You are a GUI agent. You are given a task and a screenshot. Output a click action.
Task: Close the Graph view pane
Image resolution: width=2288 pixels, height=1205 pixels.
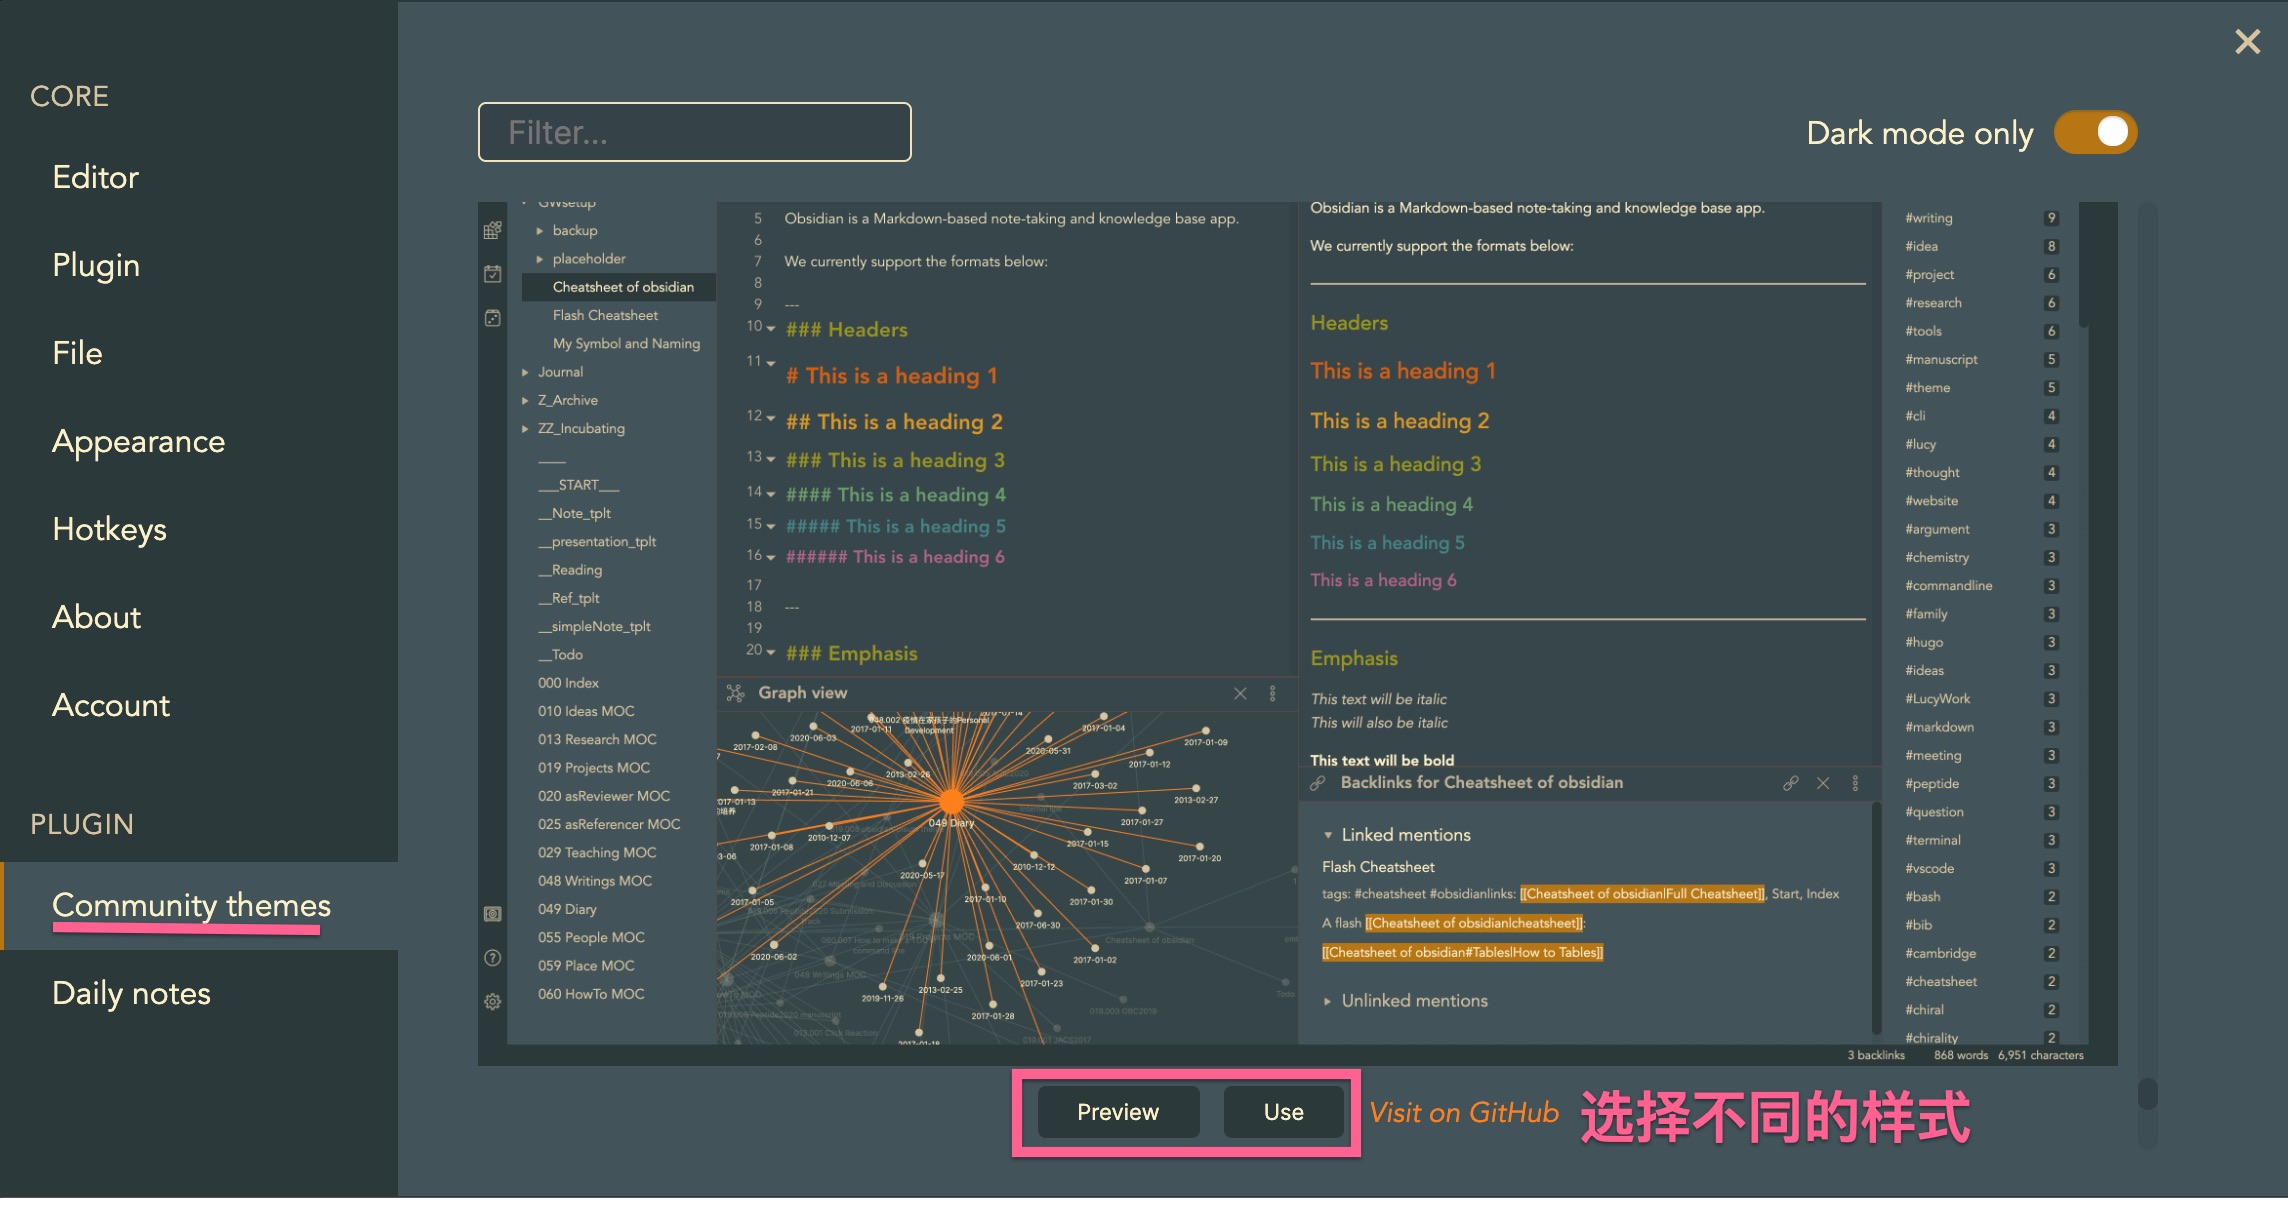[x=1240, y=693]
